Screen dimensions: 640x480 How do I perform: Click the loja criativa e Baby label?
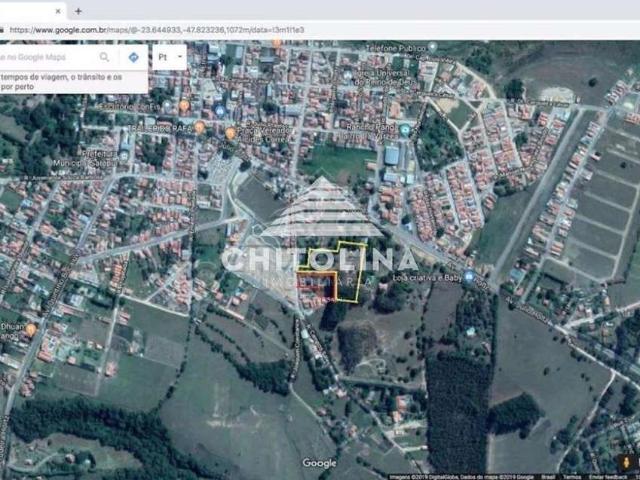[427, 278]
